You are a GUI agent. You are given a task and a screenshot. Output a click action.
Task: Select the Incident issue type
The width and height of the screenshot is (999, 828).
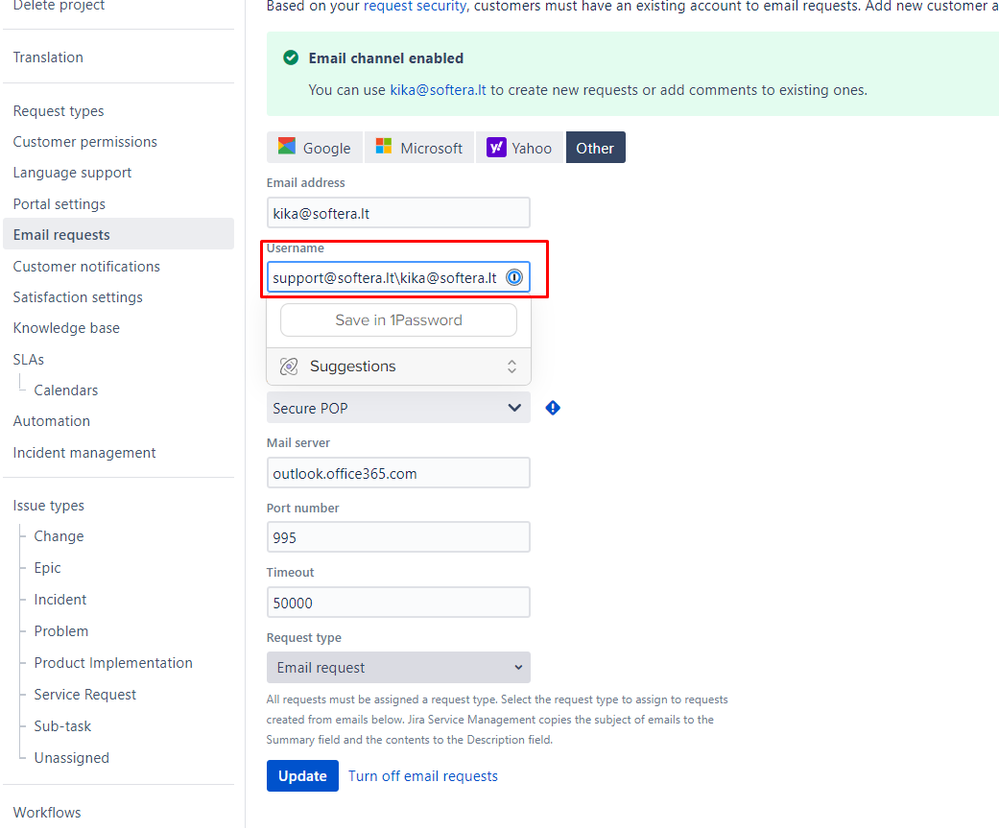(x=60, y=599)
